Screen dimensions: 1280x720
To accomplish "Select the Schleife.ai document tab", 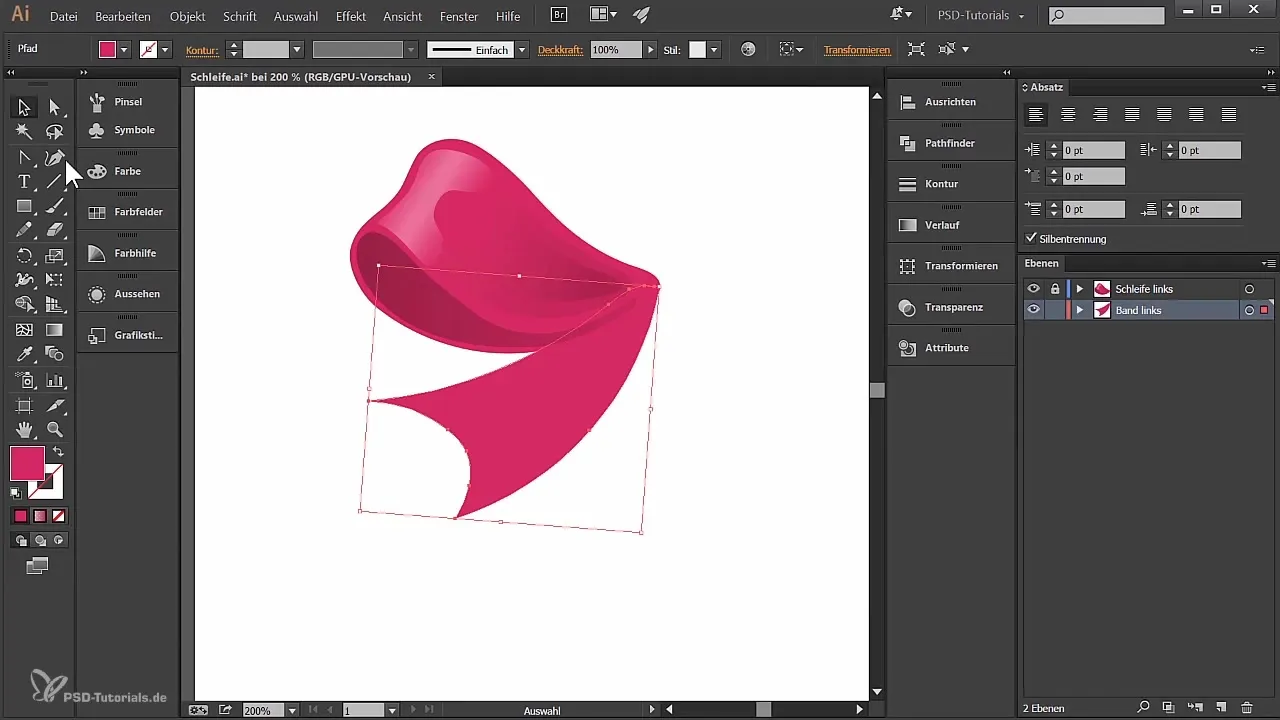I will tap(301, 77).
